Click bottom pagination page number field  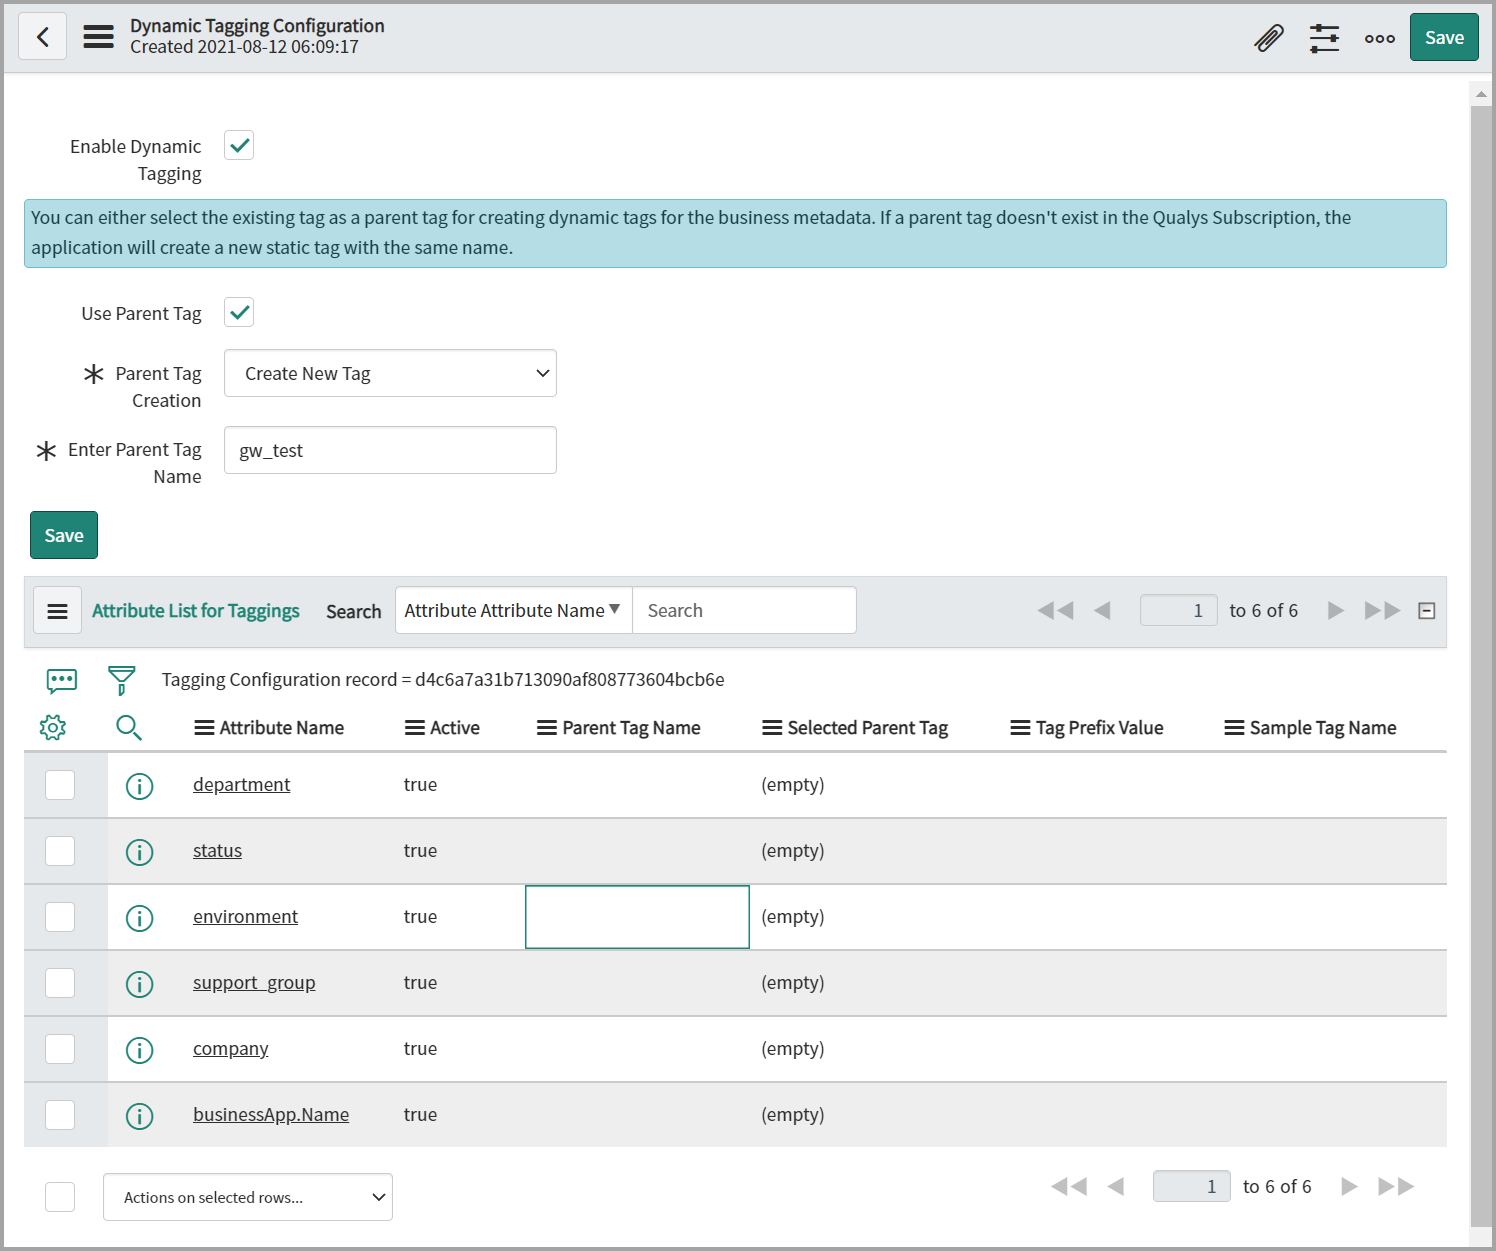tap(1192, 1186)
